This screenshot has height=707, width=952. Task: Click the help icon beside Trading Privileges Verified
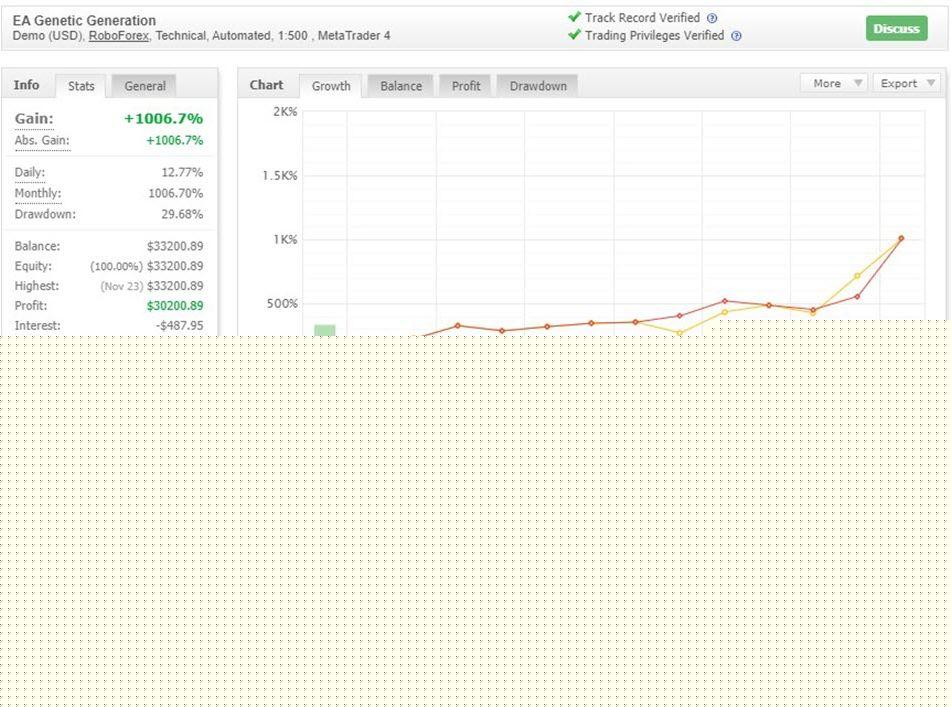tap(736, 36)
